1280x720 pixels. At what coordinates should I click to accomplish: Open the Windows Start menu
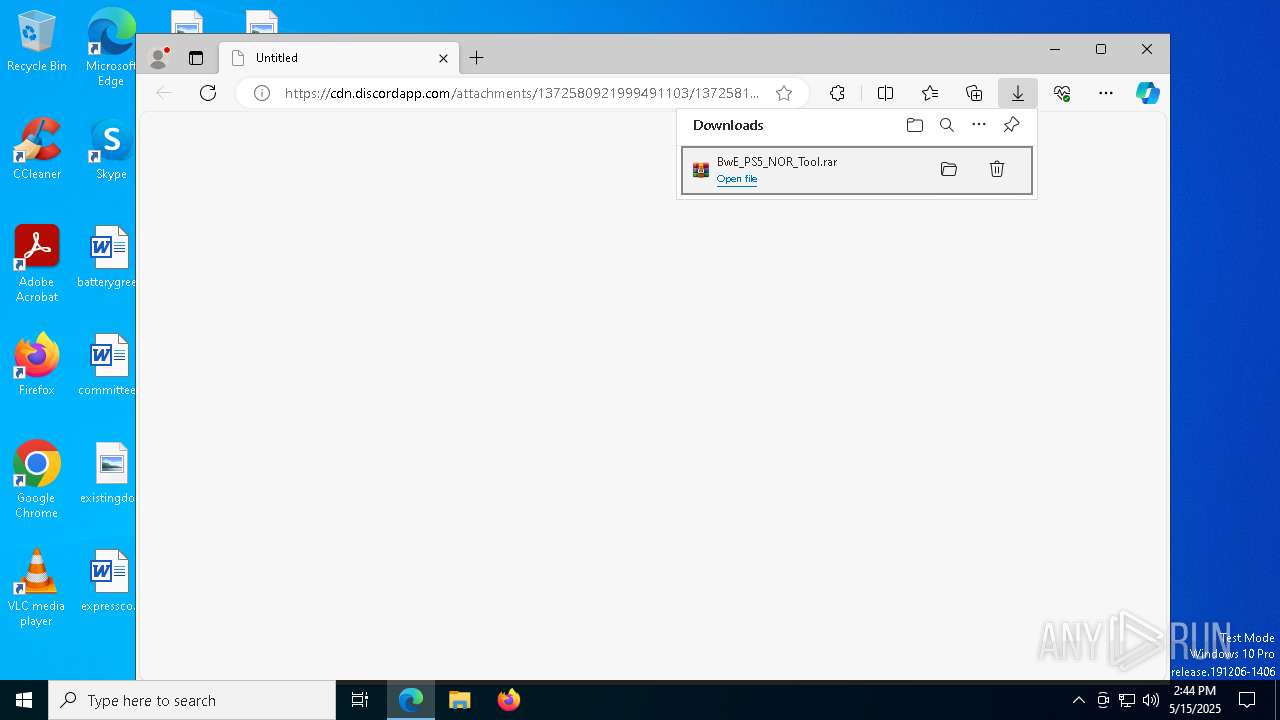click(x=24, y=700)
